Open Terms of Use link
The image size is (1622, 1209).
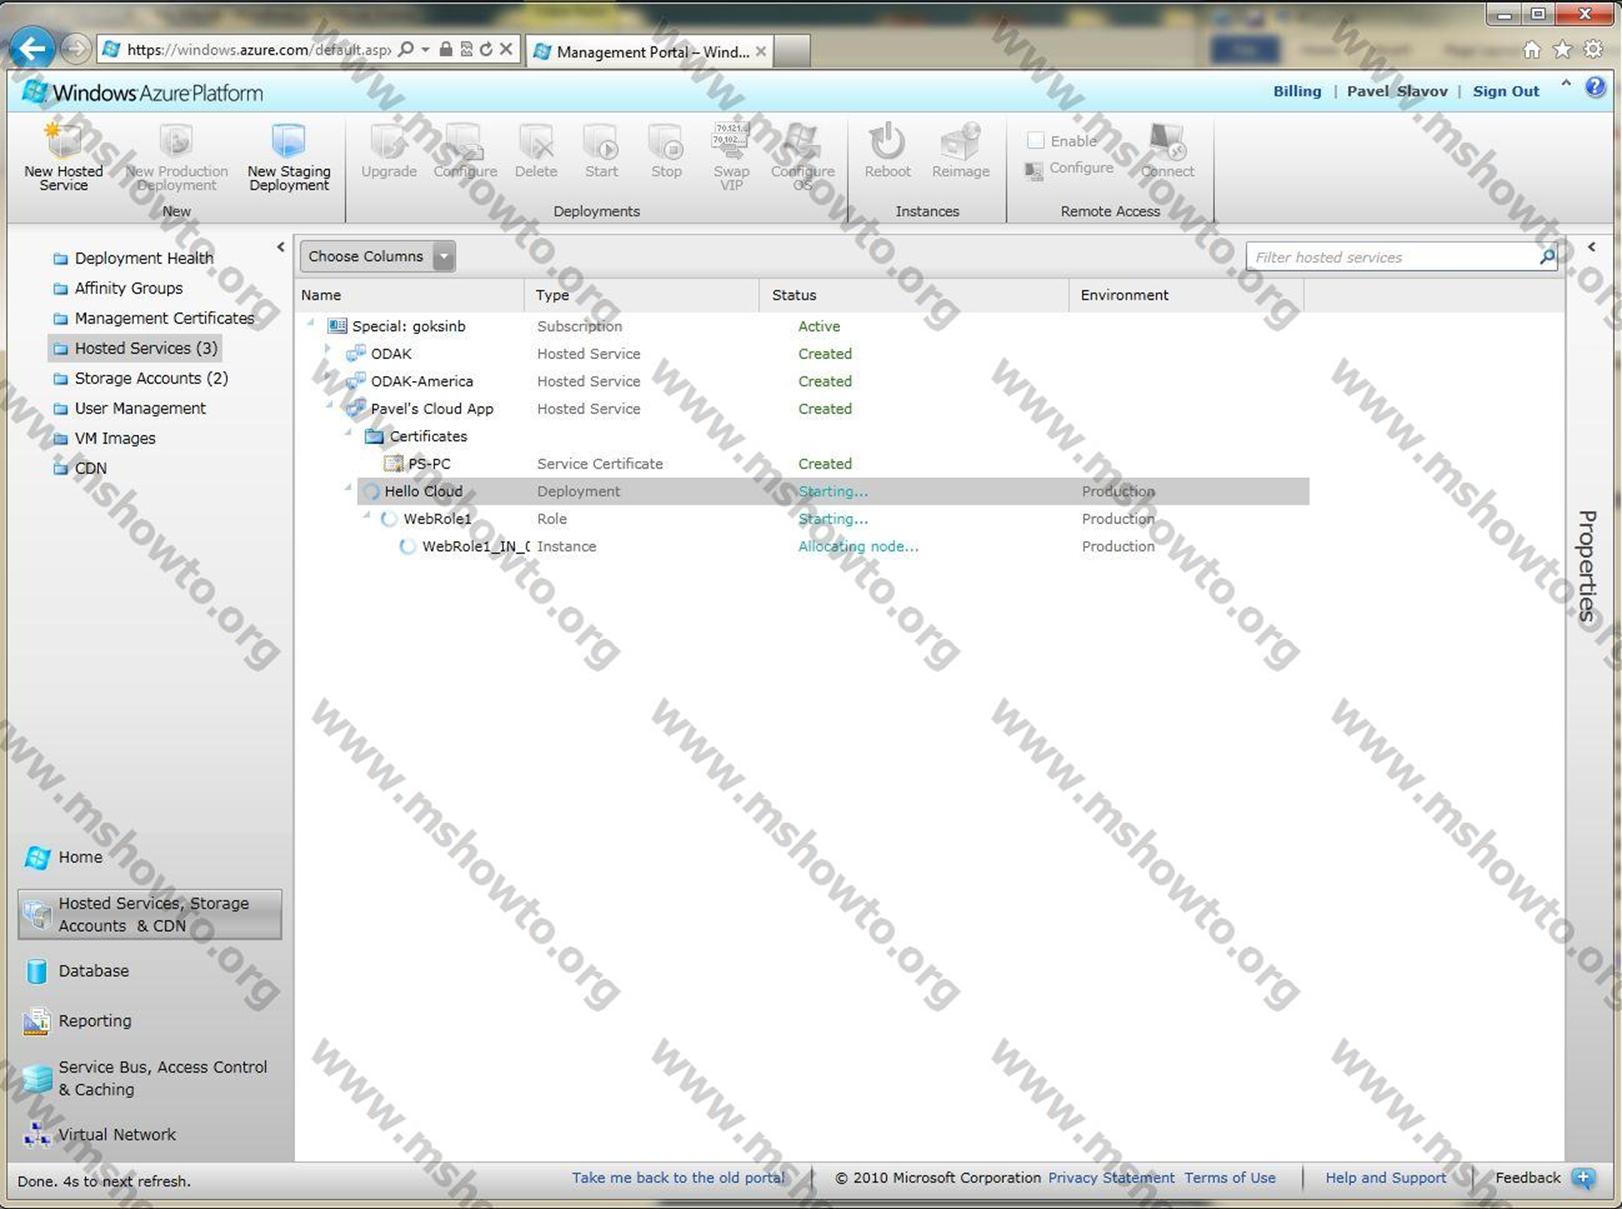pyautogui.click(x=1230, y=1178)
